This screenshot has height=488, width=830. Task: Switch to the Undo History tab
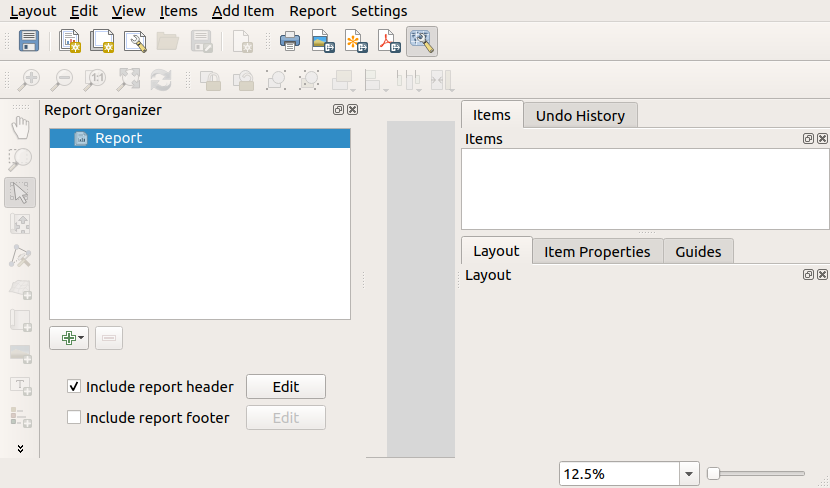[580, 115]
